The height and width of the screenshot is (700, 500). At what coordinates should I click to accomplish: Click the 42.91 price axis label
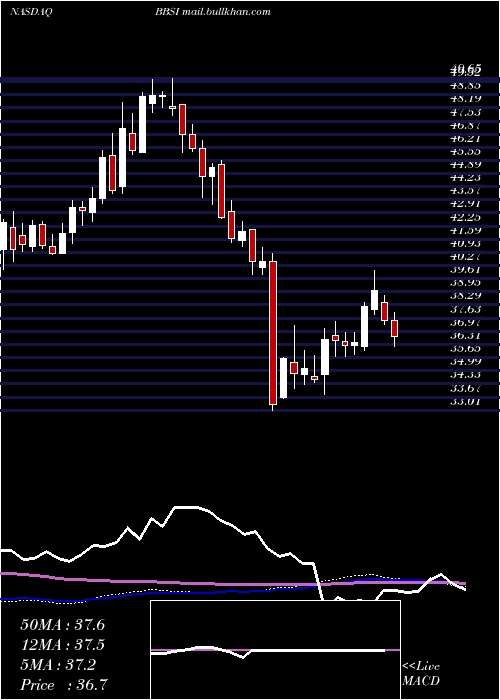[465, 204]
